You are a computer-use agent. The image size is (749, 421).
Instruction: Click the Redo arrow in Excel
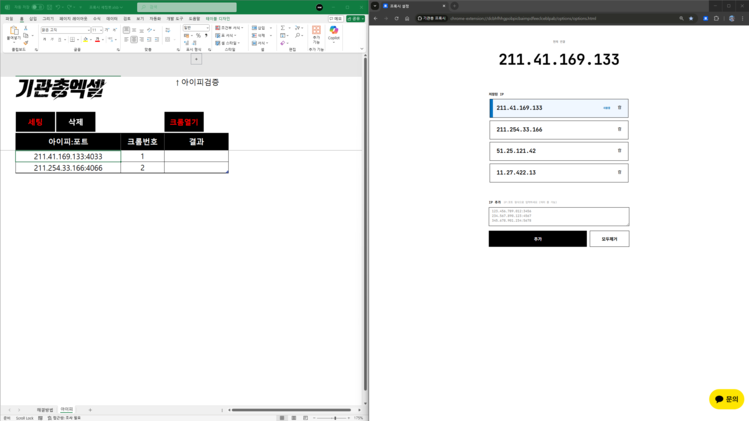69,7
